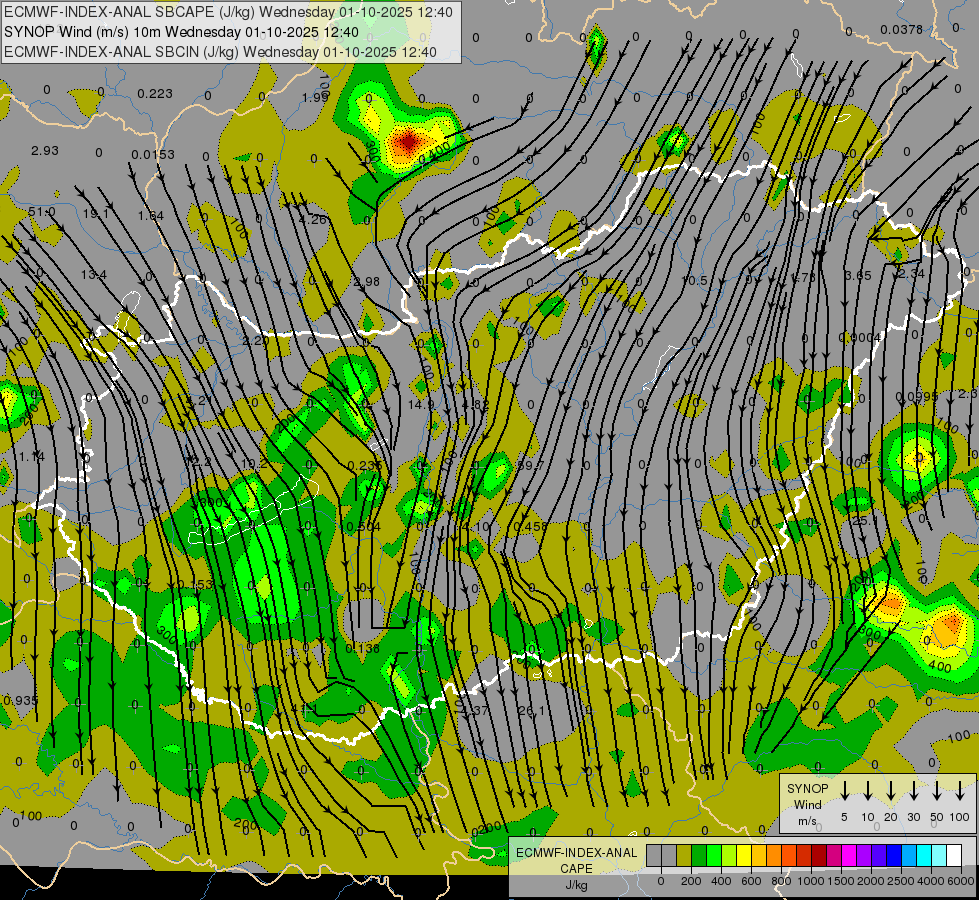
Task: Click the 0.0378 value in top-right corner
Action: tap(901, 30)
